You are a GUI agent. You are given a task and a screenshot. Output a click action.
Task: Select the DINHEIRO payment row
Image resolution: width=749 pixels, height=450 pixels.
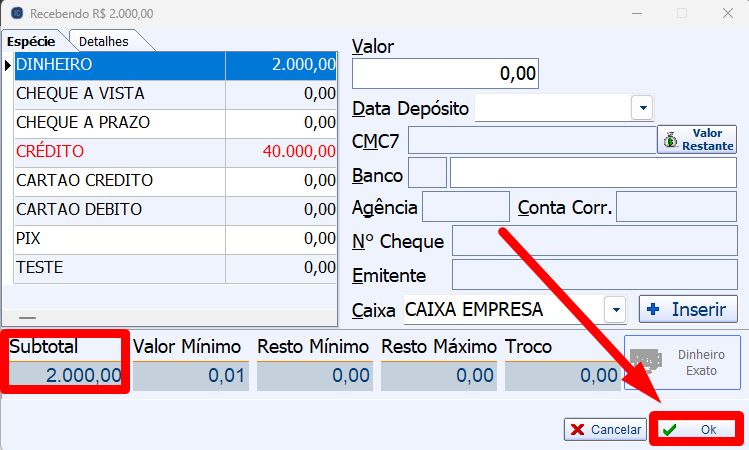120,65
